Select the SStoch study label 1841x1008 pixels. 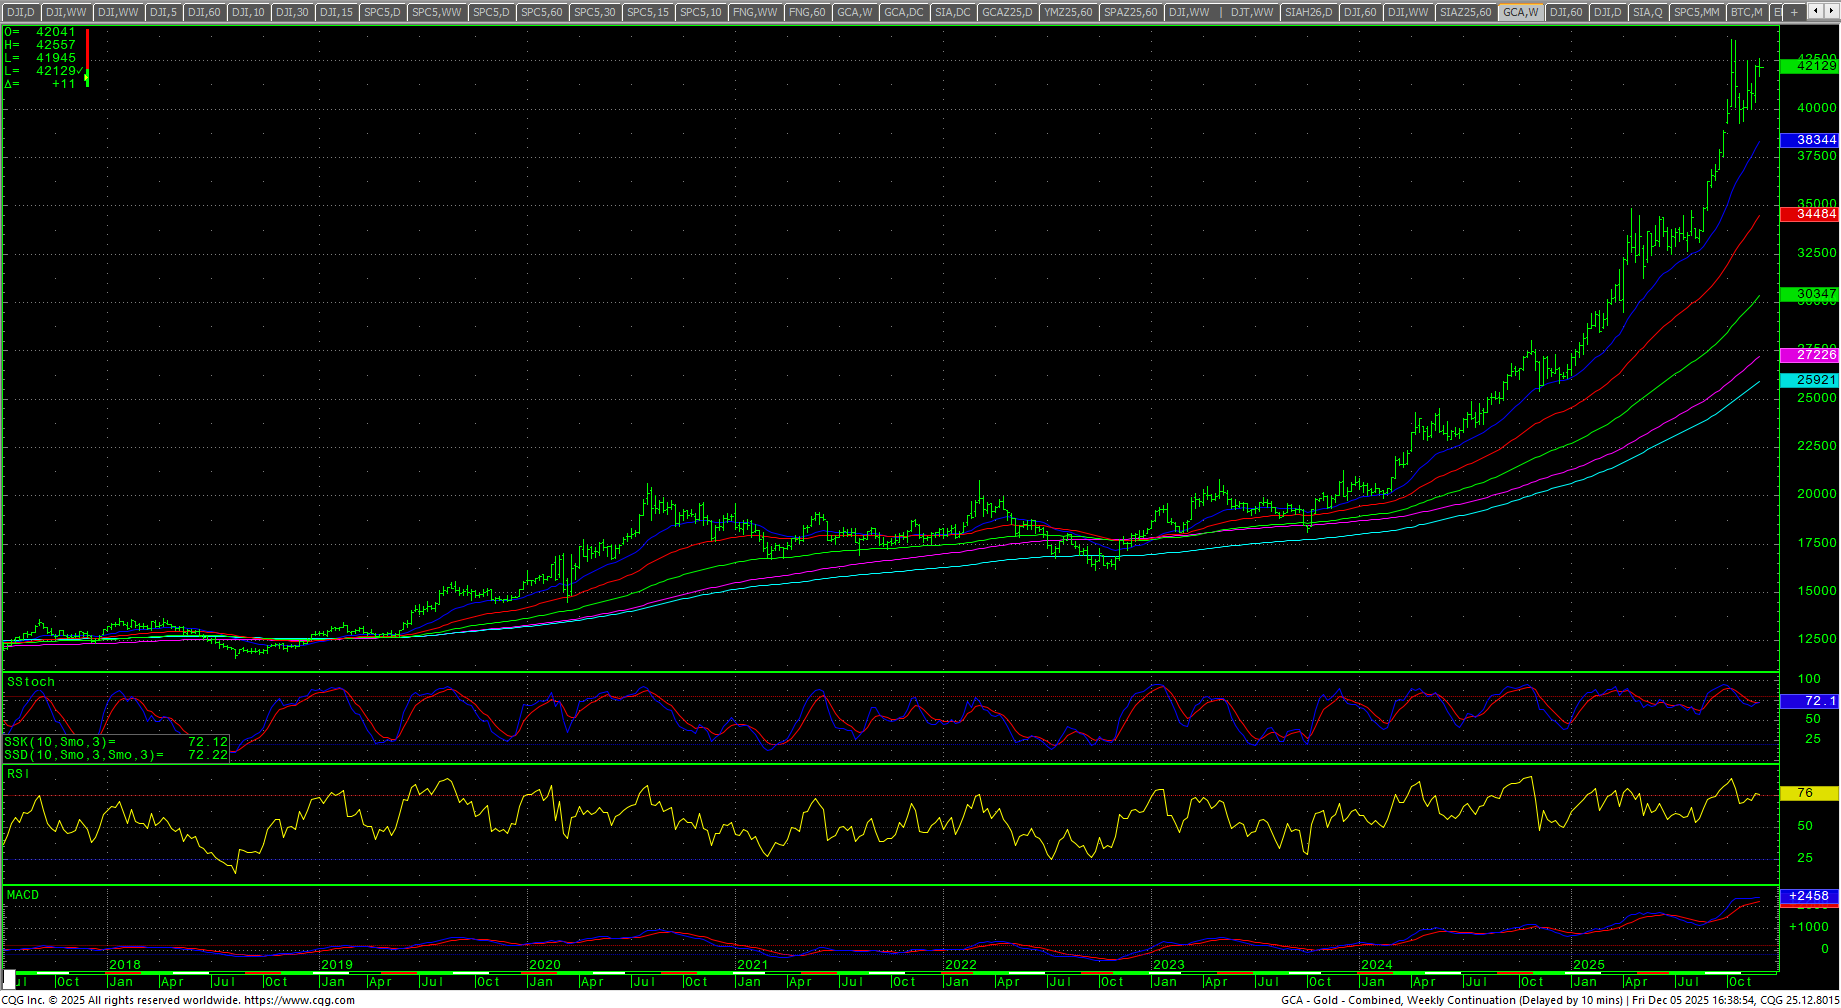click(31, 682)
